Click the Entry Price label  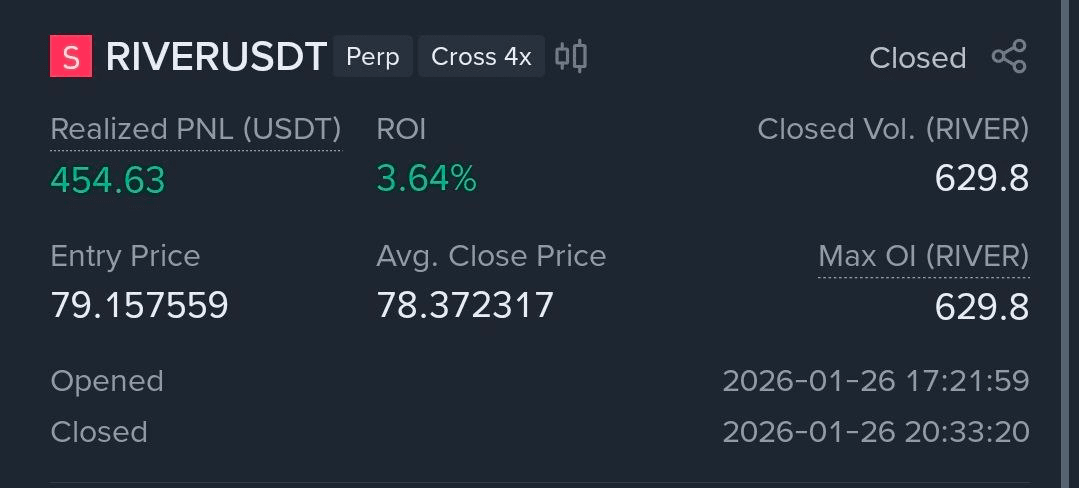[x=125, y=256]
